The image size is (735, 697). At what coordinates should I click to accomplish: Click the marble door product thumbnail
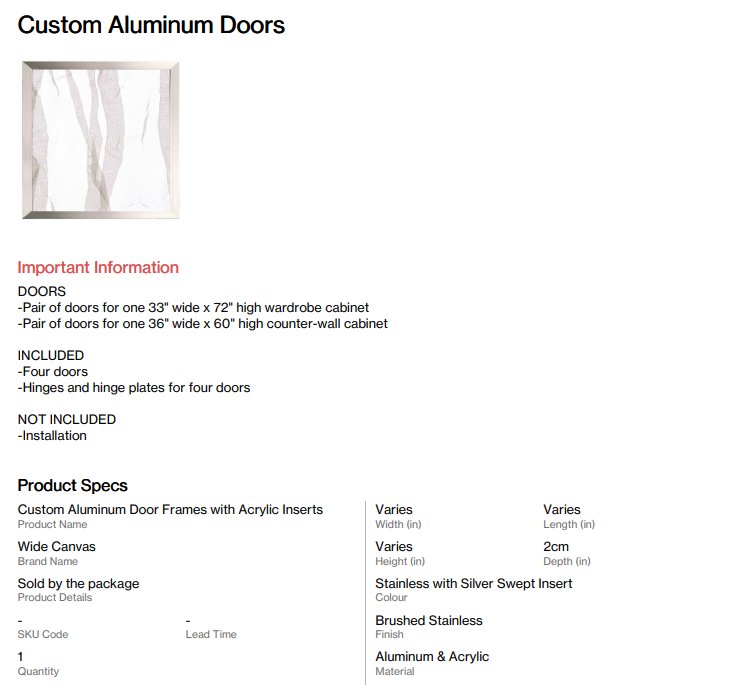click(x=100, y=140)
